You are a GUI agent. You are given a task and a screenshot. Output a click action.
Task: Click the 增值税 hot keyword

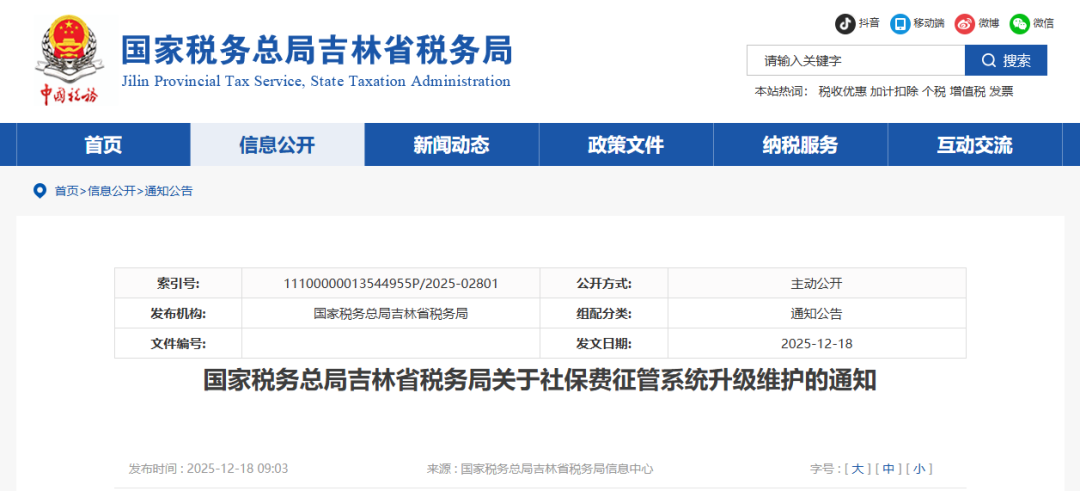pyautogui.click(x=967, y=91)
